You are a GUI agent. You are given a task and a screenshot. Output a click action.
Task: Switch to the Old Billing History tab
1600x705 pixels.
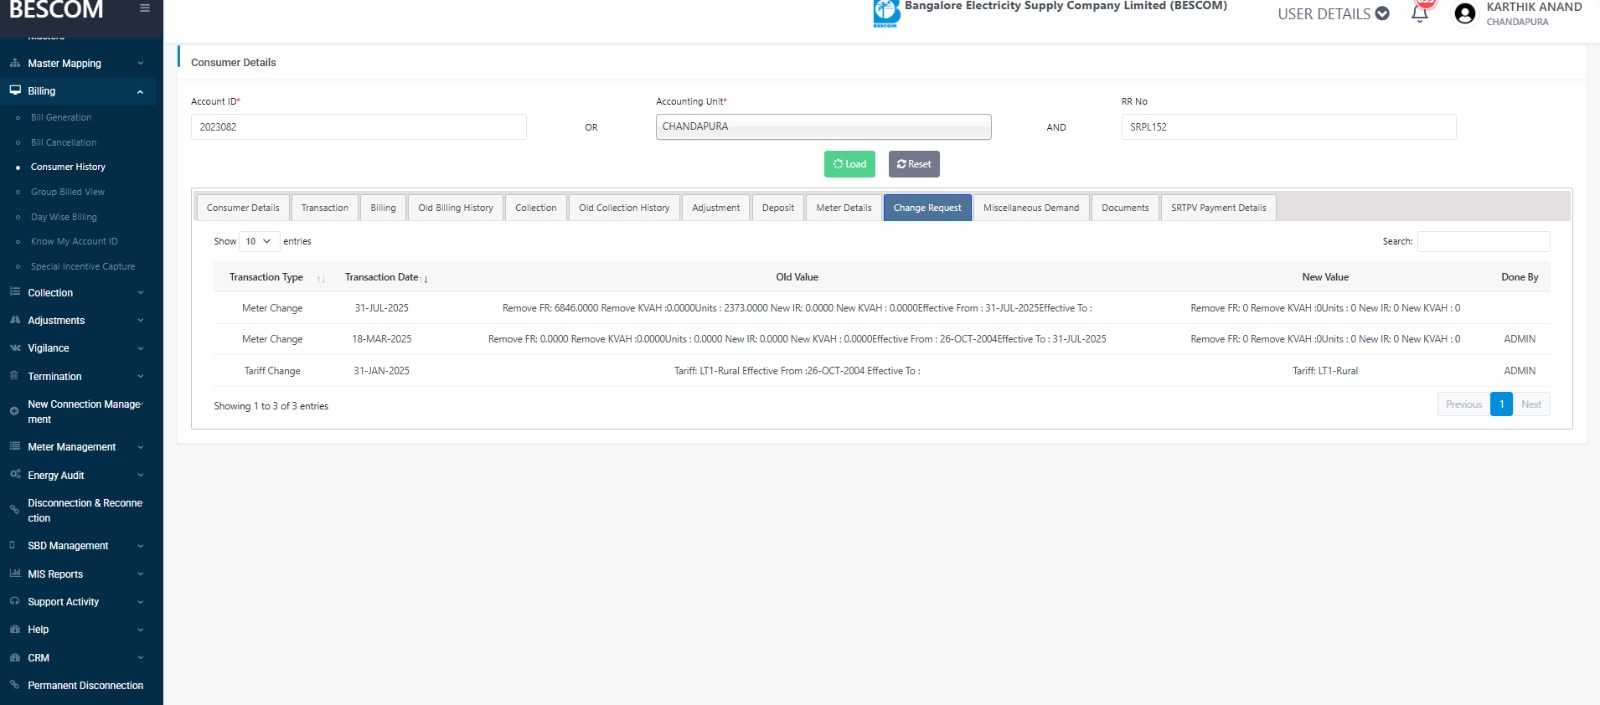456,208
